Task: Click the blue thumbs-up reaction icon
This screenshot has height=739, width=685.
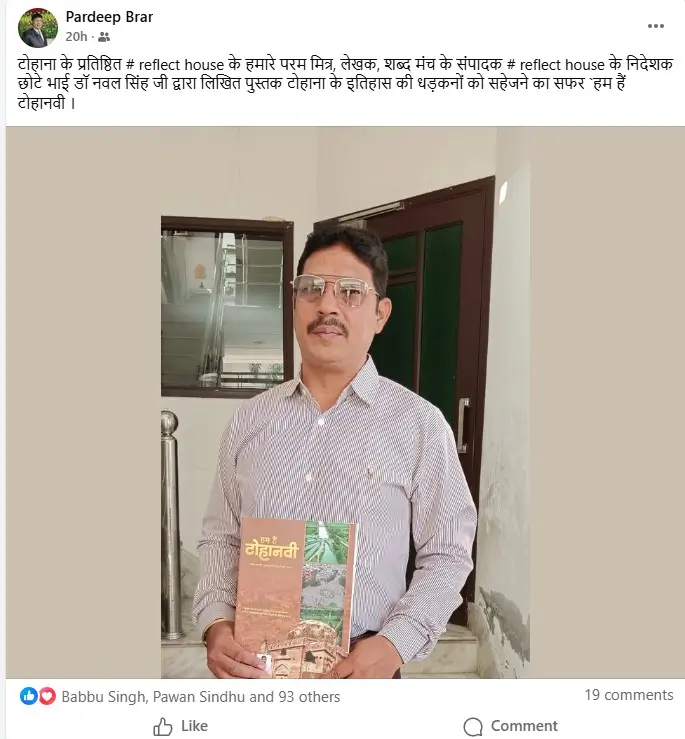Action: pyautogui.click(x=29, y=696)
